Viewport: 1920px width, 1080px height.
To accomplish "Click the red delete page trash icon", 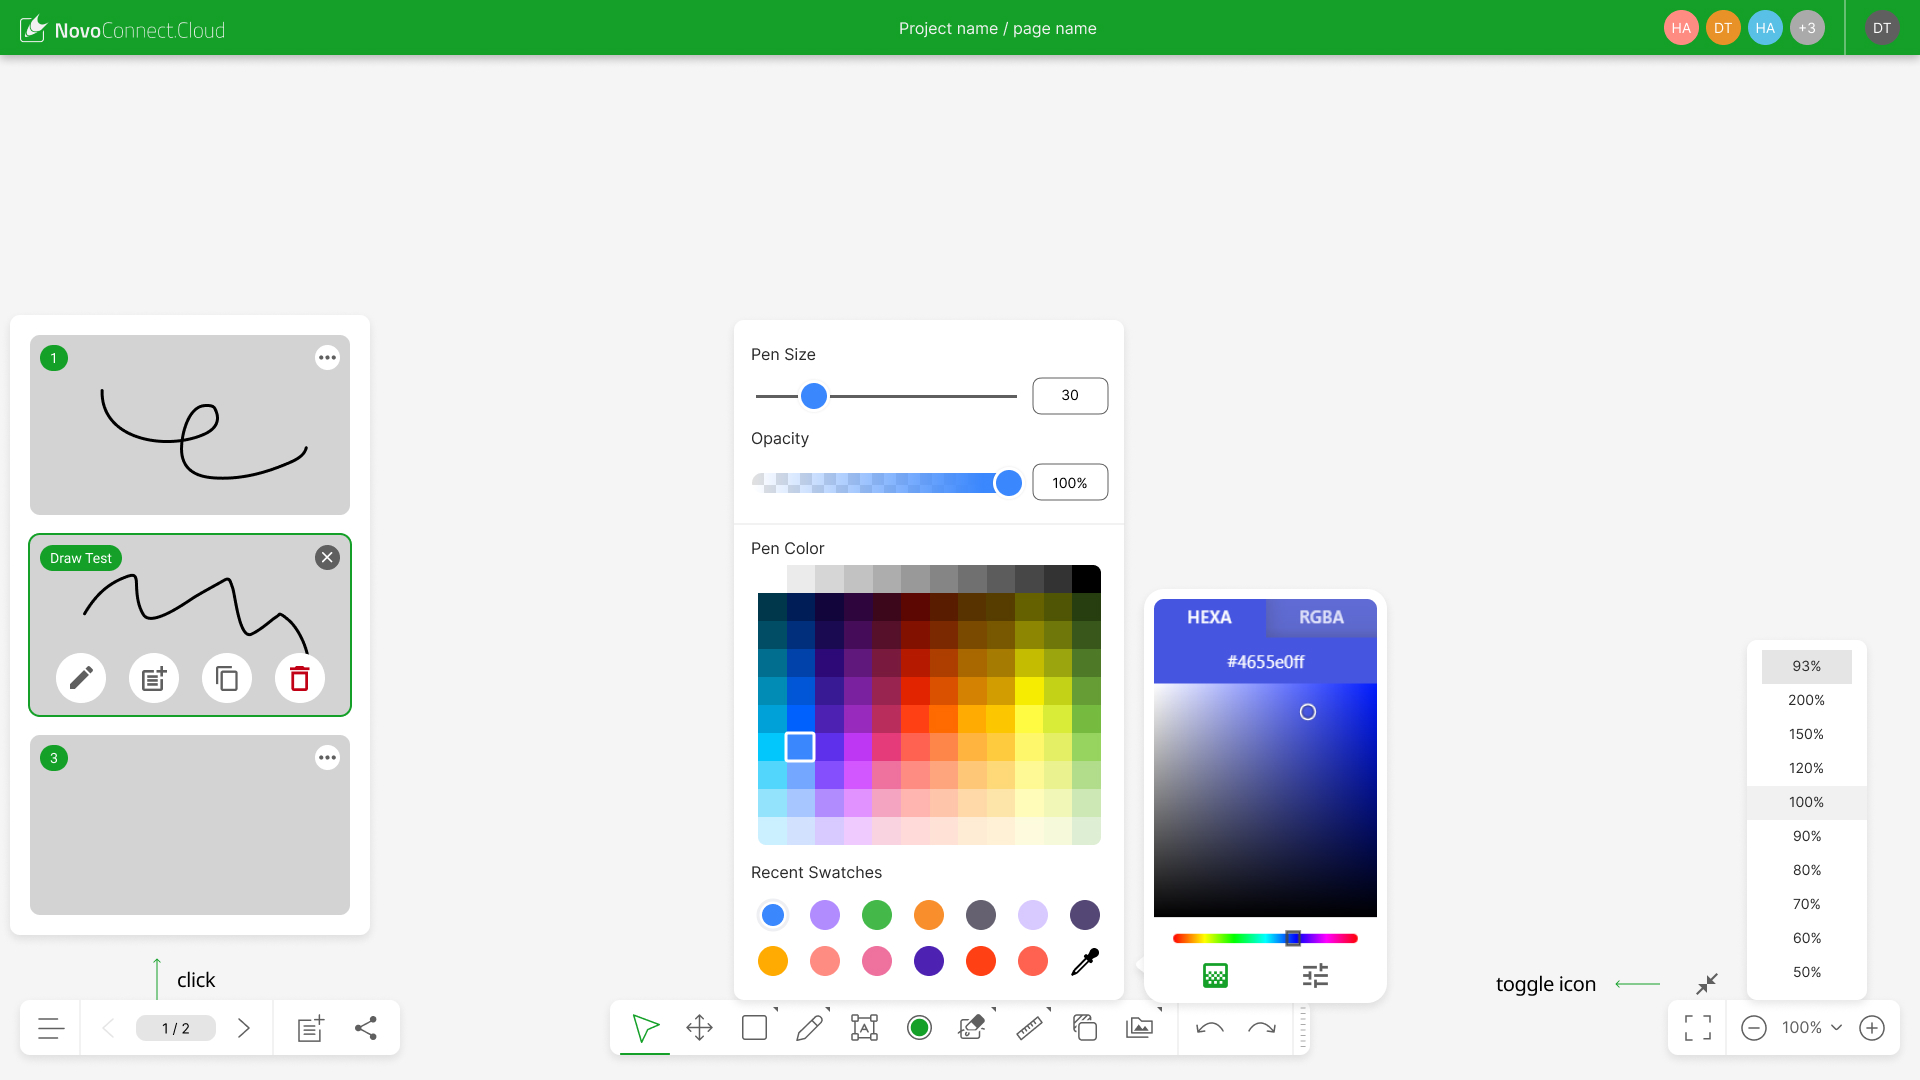I will (x=299, y=679).
